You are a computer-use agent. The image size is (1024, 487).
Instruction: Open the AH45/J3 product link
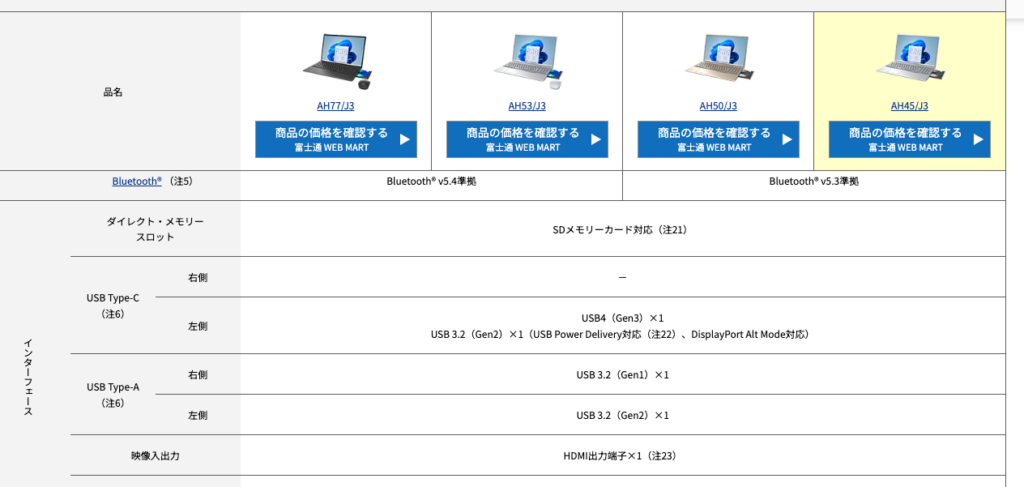(910, 106)
